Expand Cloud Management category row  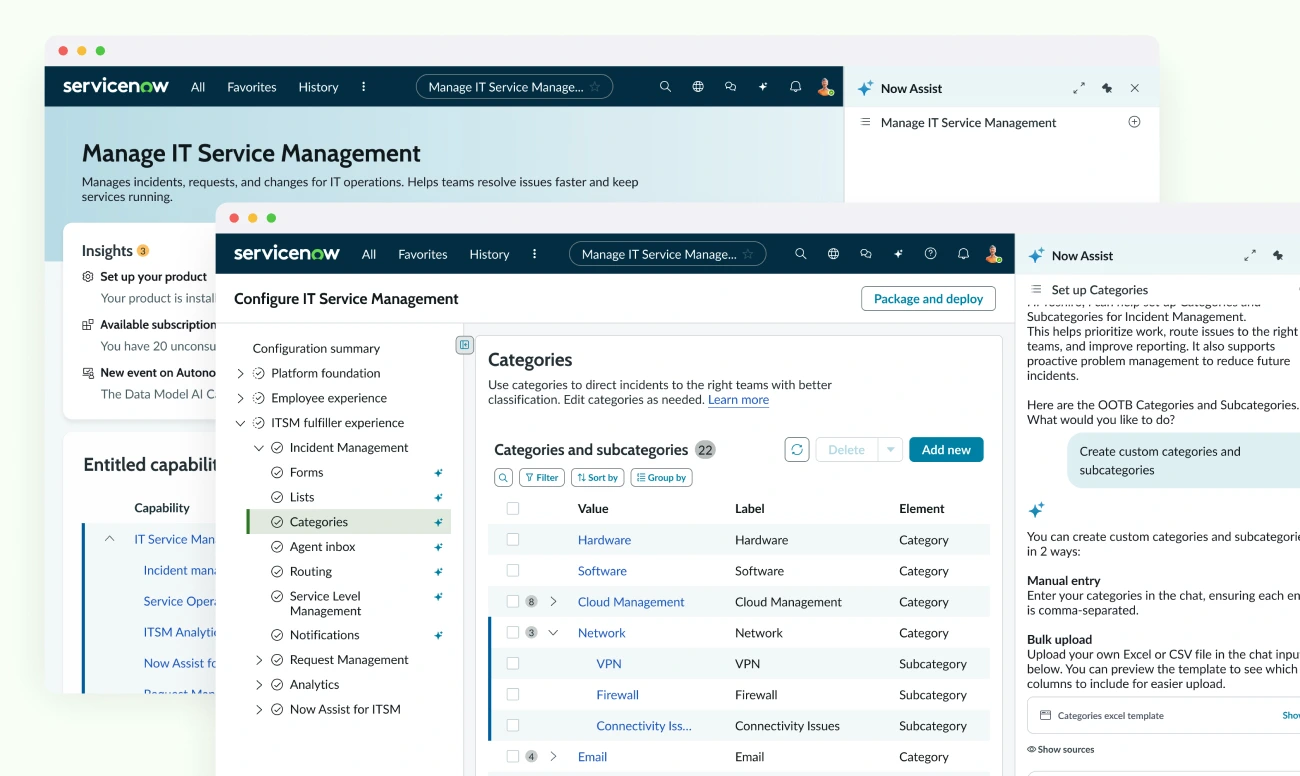553,601
